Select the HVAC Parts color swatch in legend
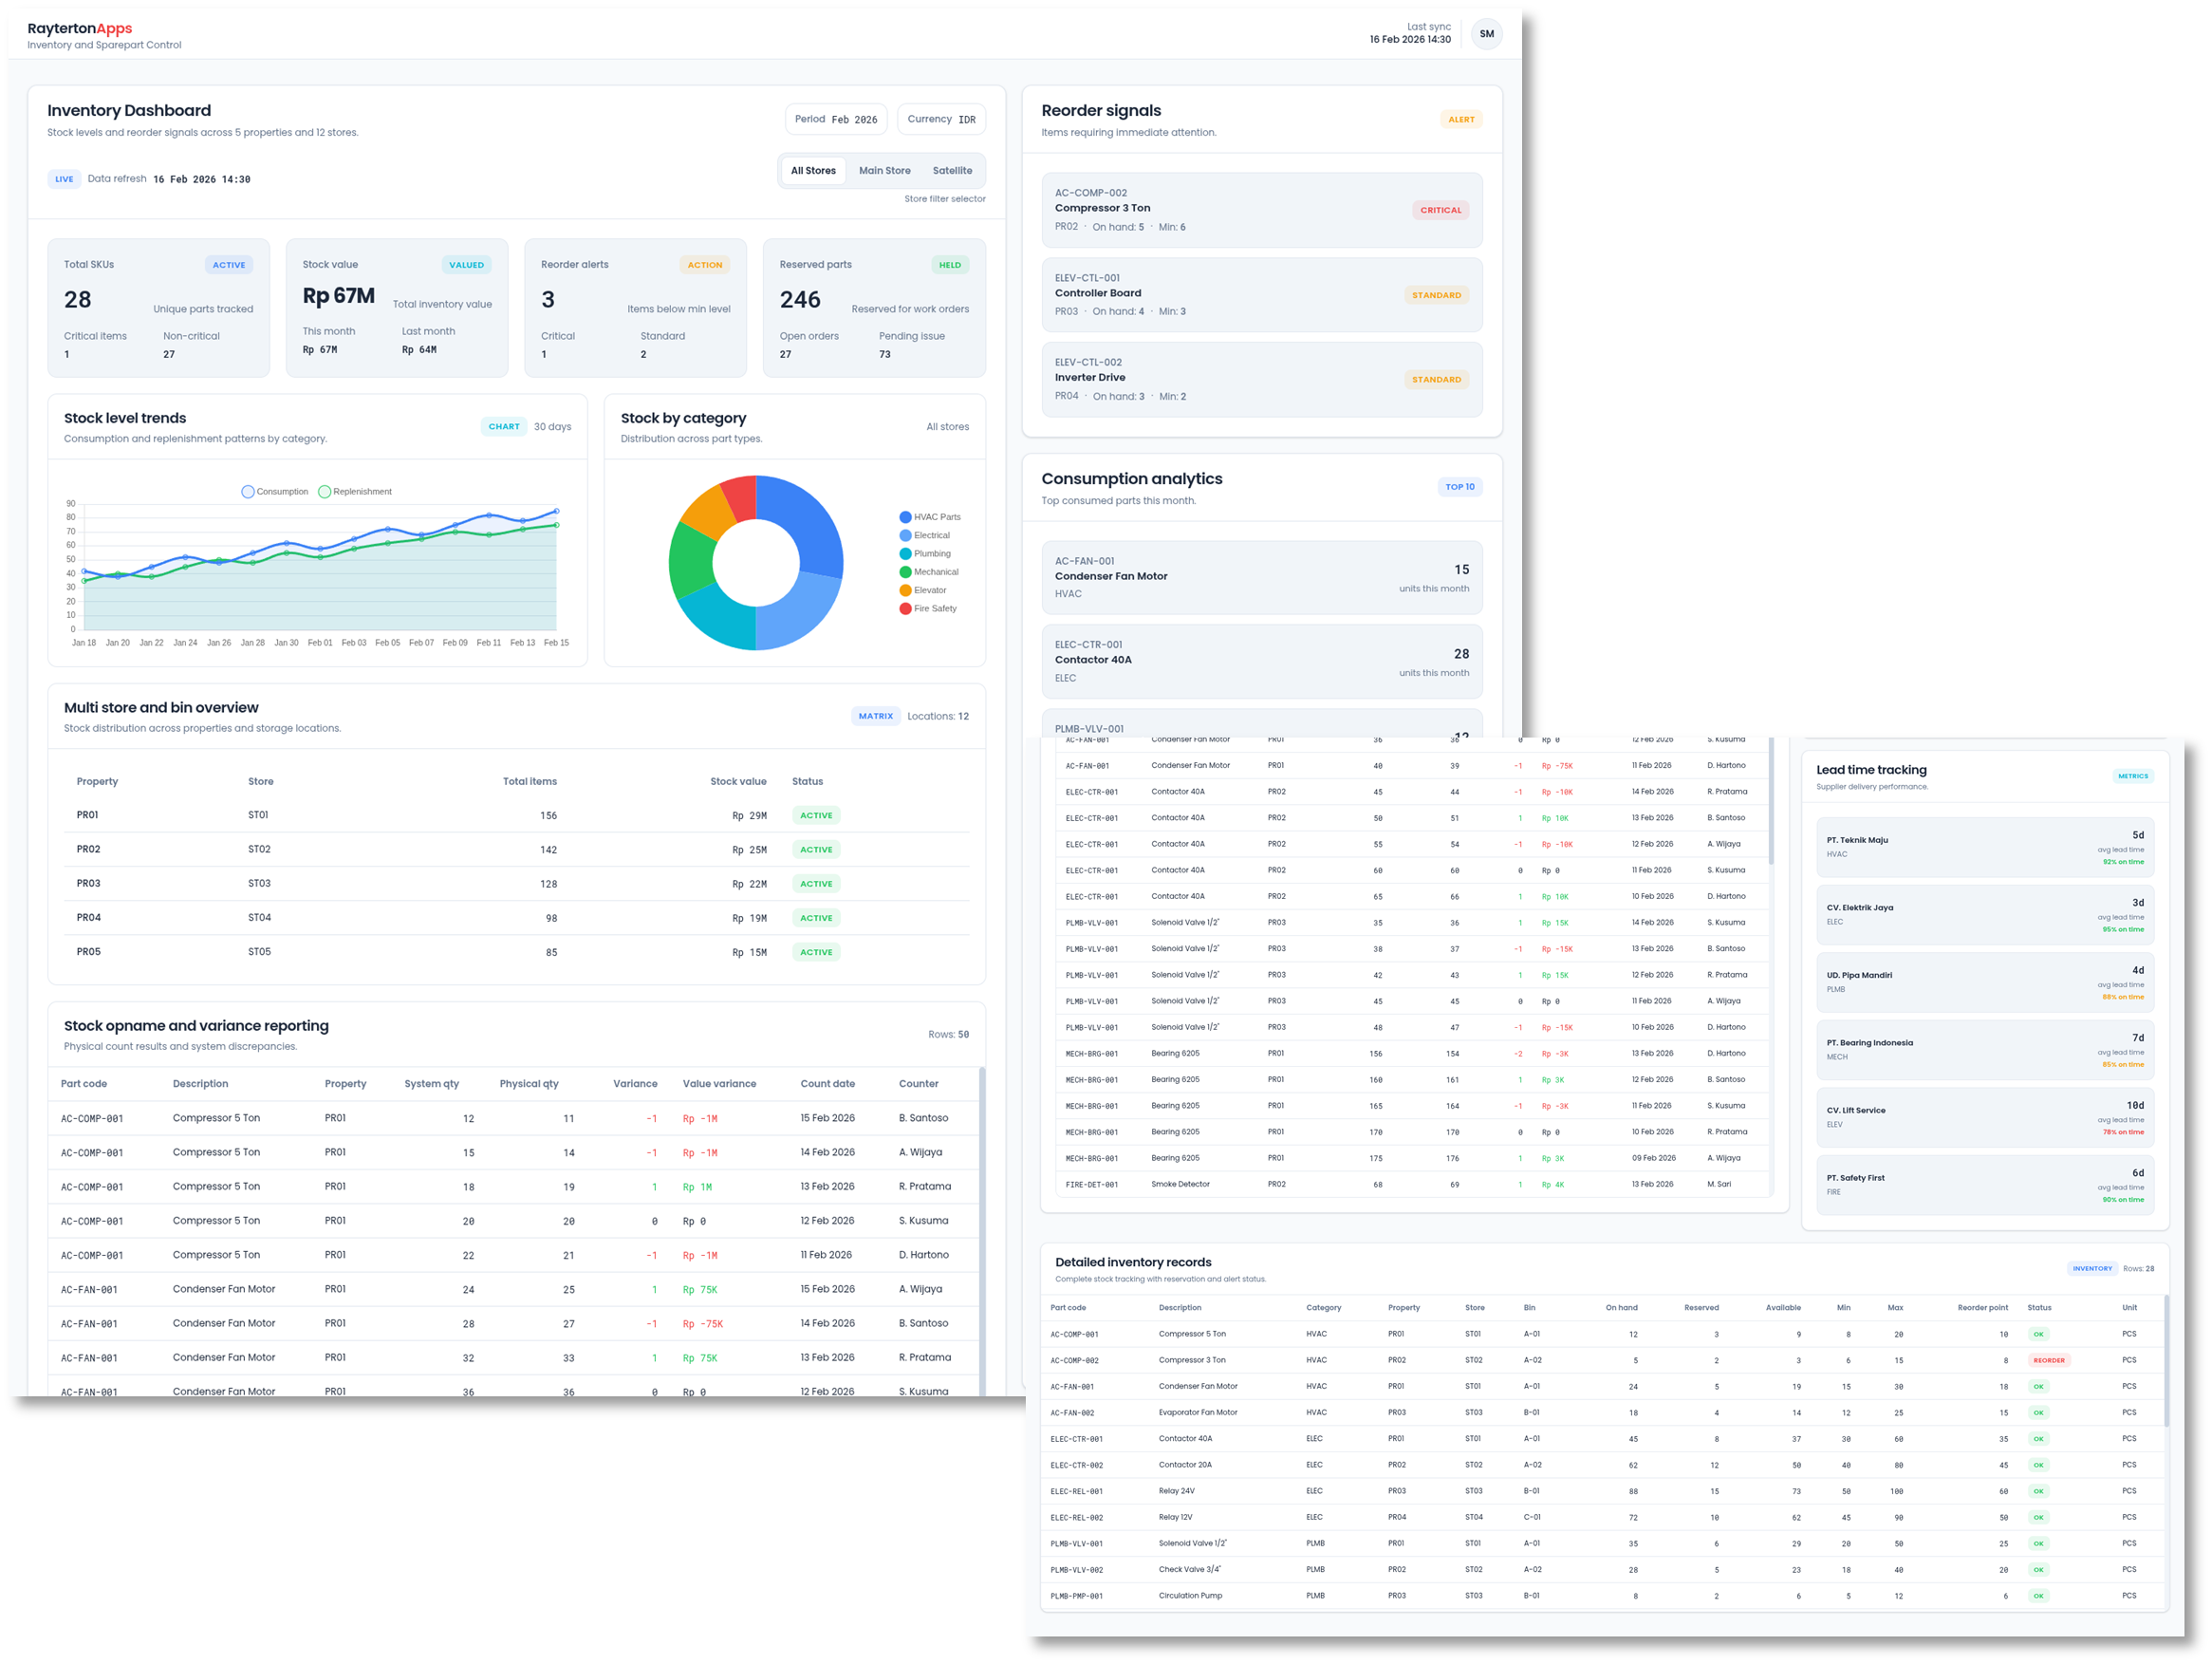The height and width of the screenshot is (1664, 2212). (905, 517)
